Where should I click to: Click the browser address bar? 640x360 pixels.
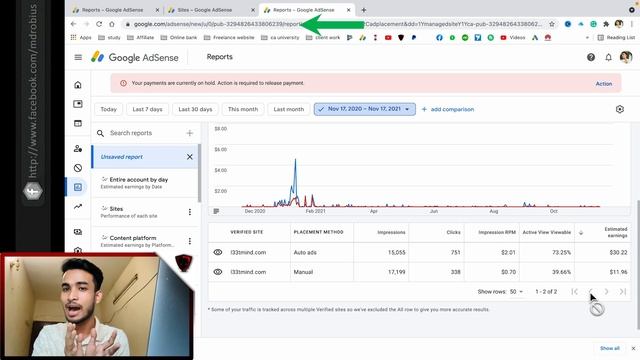coord(335,24)
